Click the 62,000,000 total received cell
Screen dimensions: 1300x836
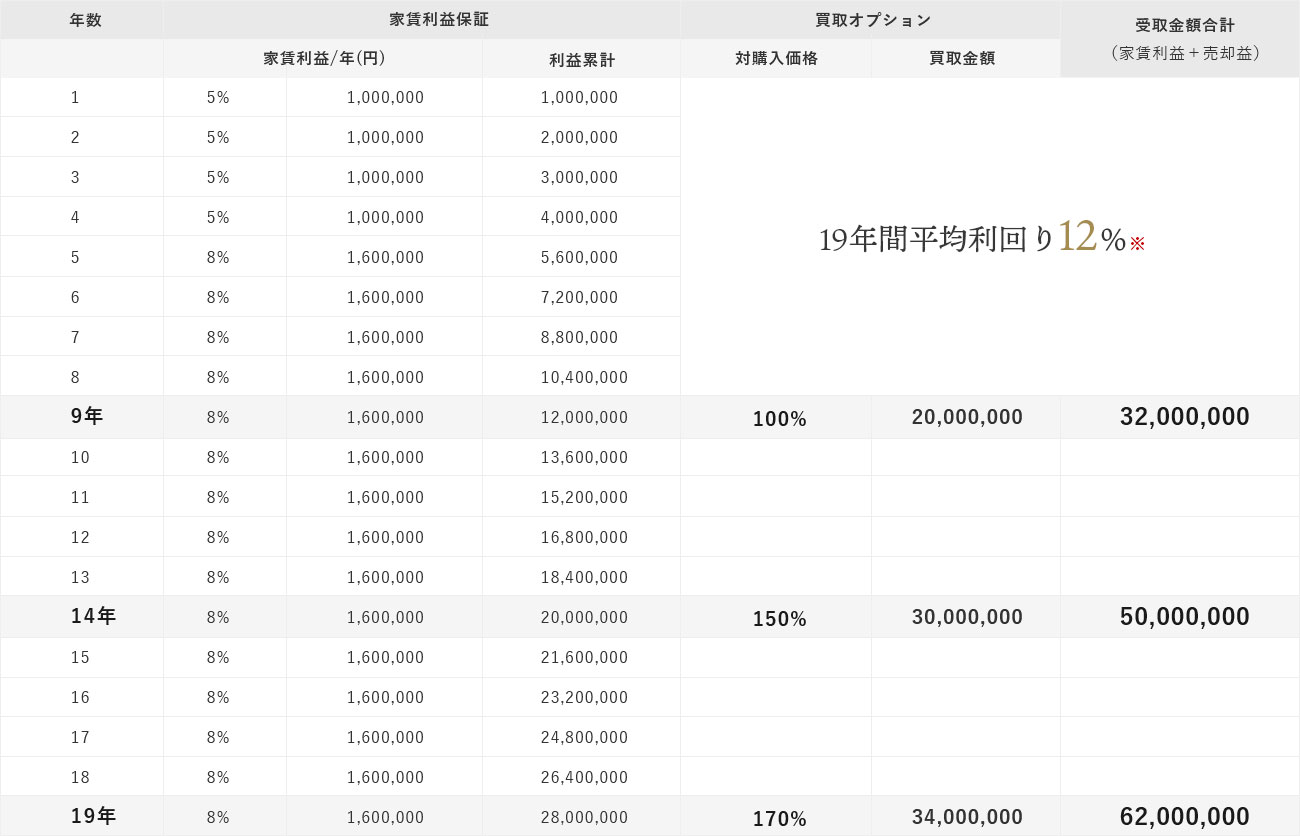tap(1184, 817)
